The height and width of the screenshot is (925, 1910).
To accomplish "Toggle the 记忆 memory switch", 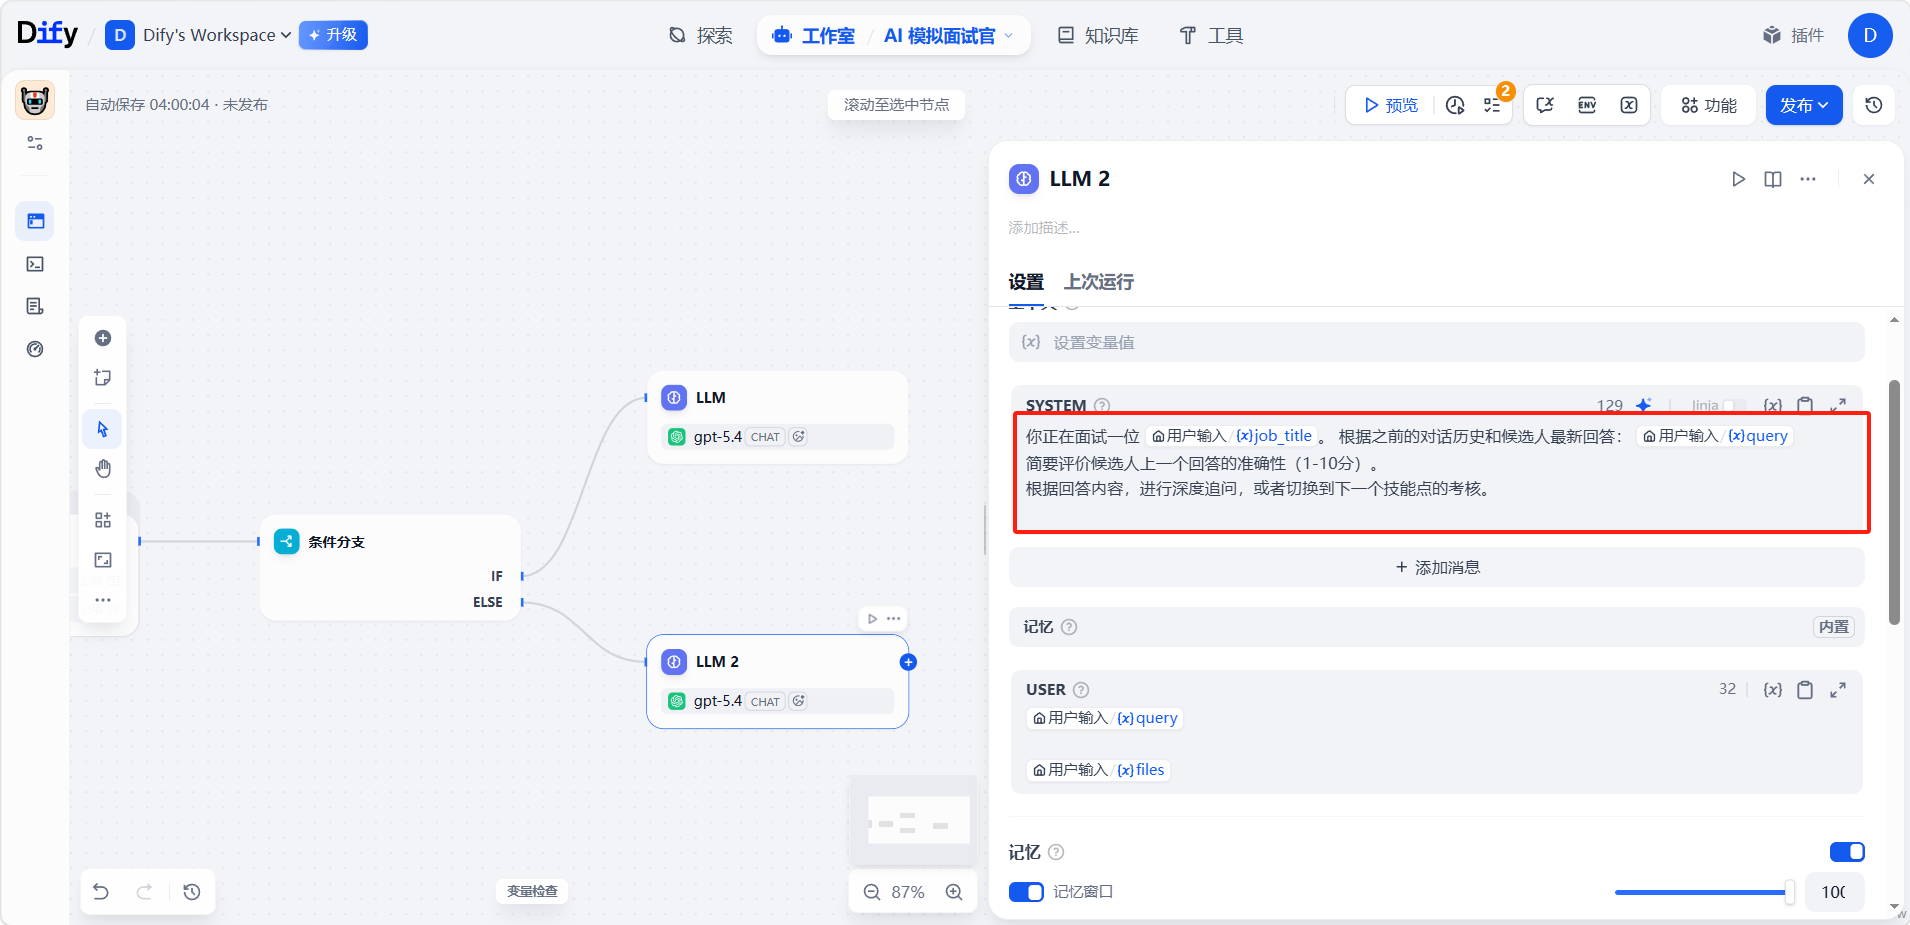I will 1846,852.
